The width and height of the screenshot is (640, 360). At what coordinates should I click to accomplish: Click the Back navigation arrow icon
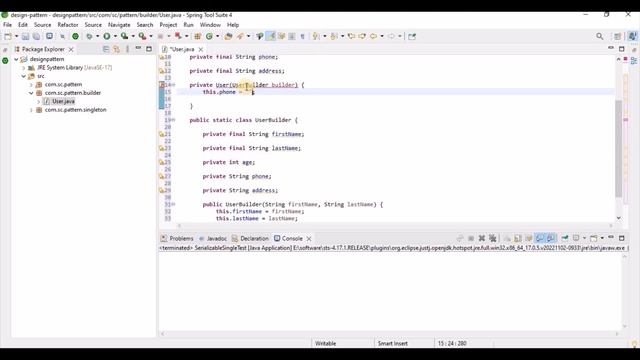[x=373, y=36]
